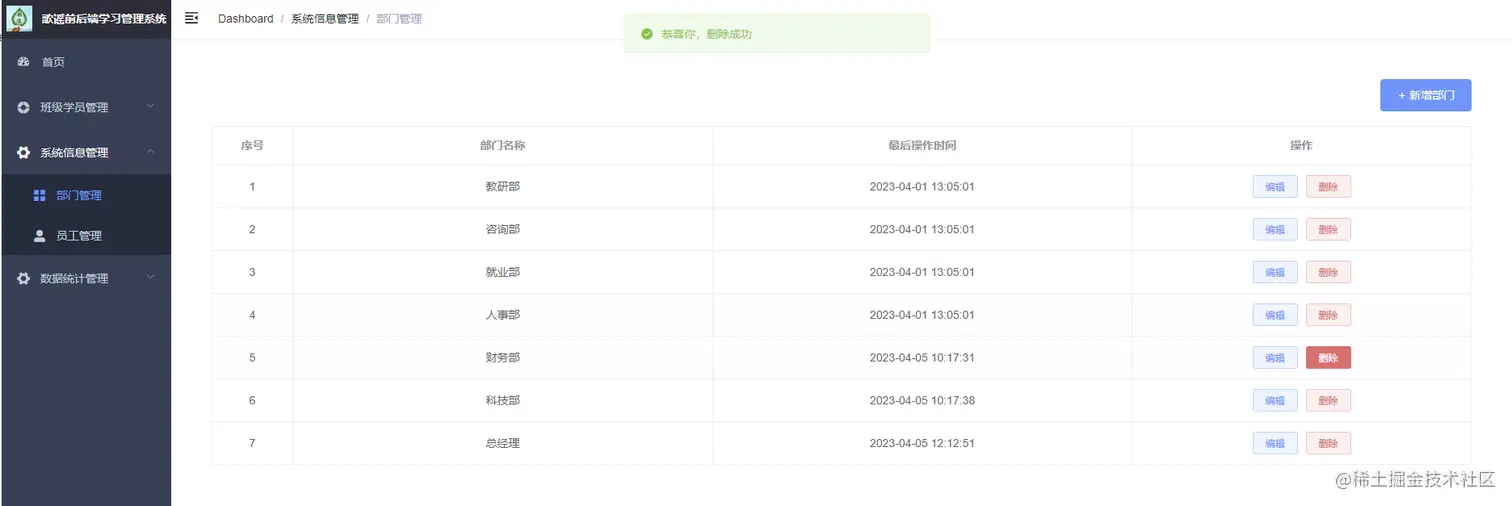Image resolution: width=1512 pixels, height=506 pixels.
Task: Edit the 就业部 row
Action: coord(1275,272)
